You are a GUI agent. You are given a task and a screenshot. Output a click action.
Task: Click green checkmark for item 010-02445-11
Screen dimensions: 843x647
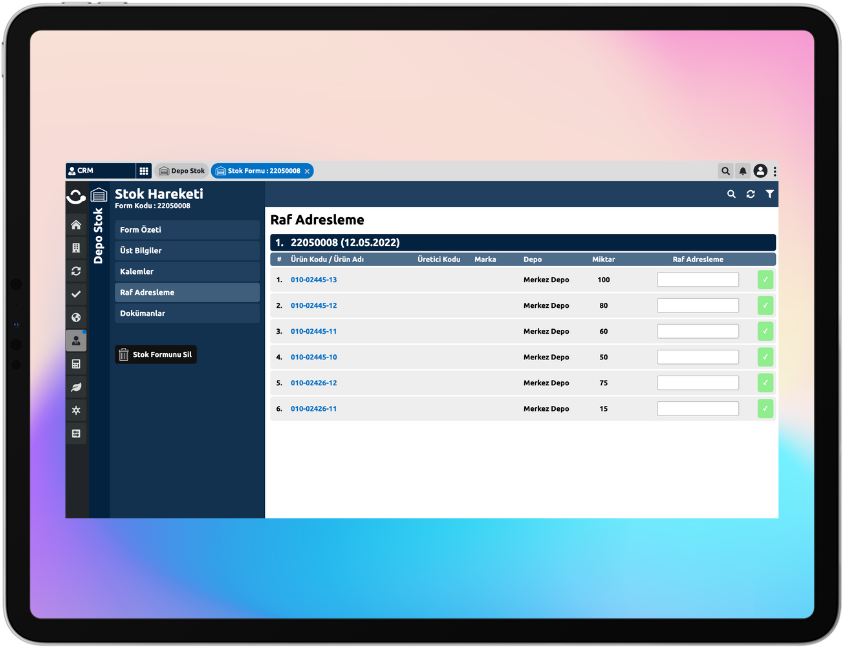[765, 331]
